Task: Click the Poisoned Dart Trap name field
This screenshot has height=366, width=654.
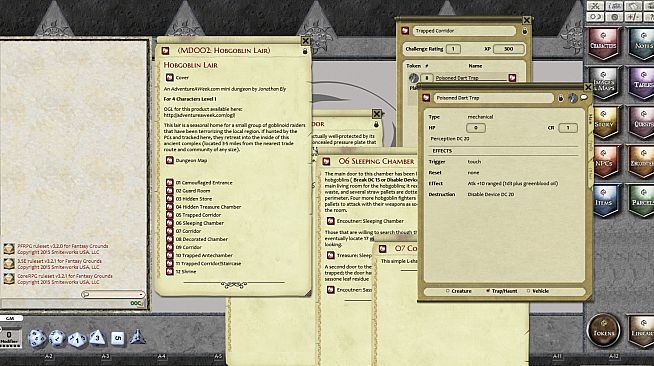Action: coord(493,98)
